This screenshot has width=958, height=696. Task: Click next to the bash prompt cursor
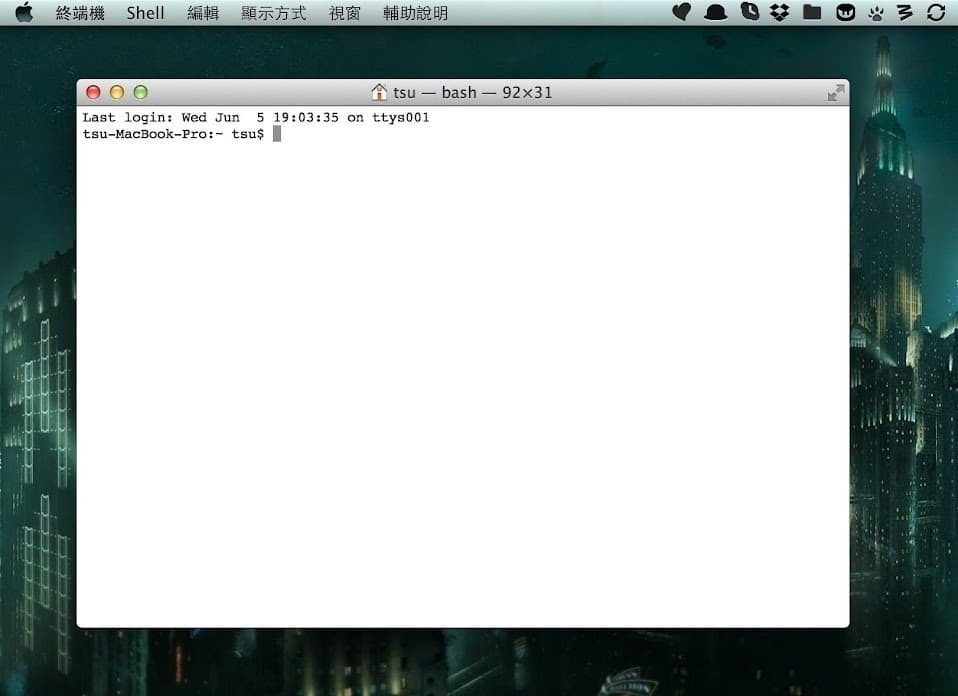point(278,133)
